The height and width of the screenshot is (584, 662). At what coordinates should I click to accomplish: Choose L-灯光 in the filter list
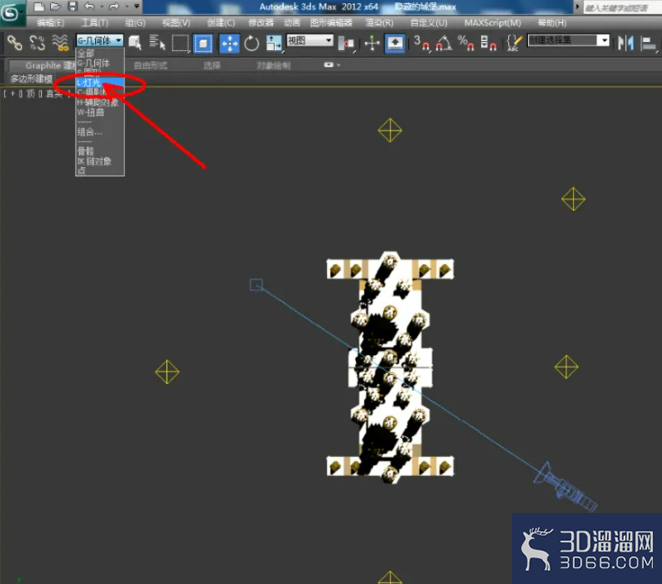(100, 83)
